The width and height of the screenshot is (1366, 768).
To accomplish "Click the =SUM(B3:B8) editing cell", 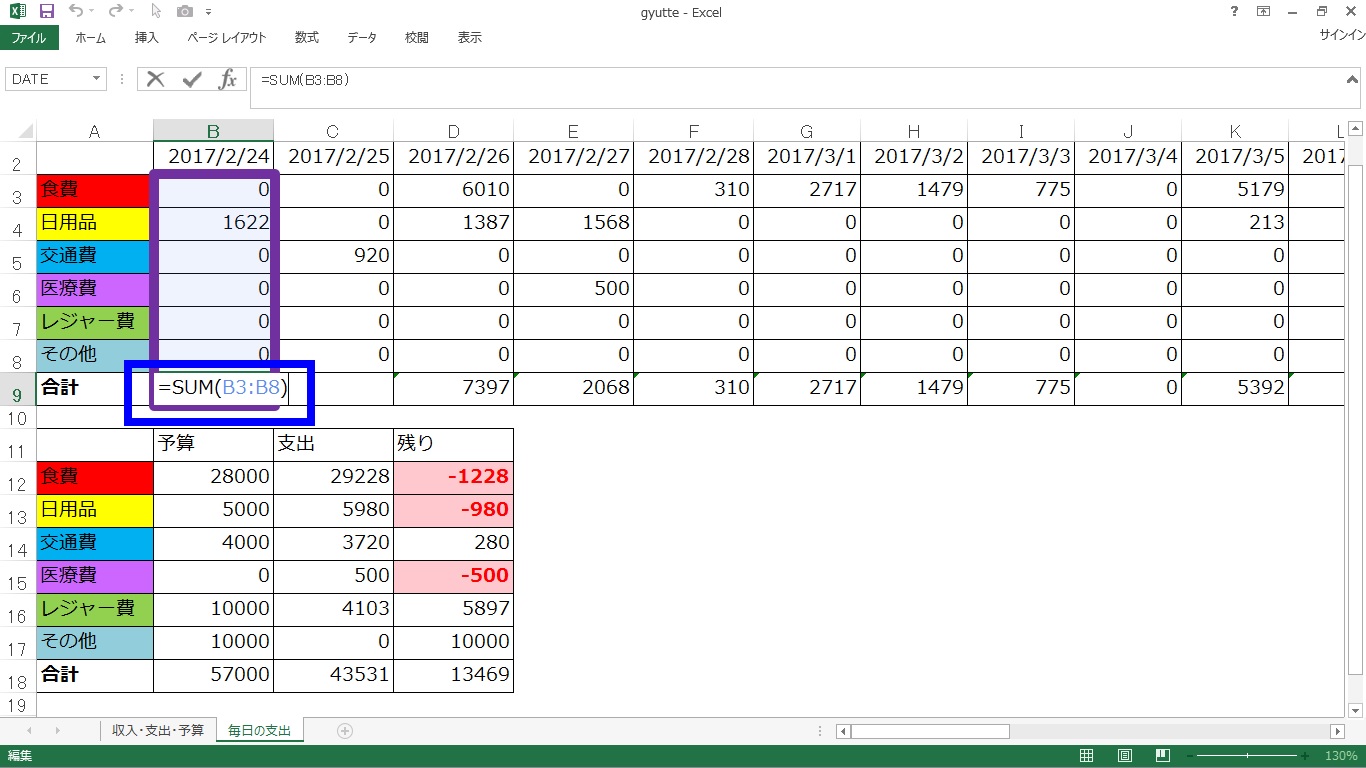I will 223,388.
